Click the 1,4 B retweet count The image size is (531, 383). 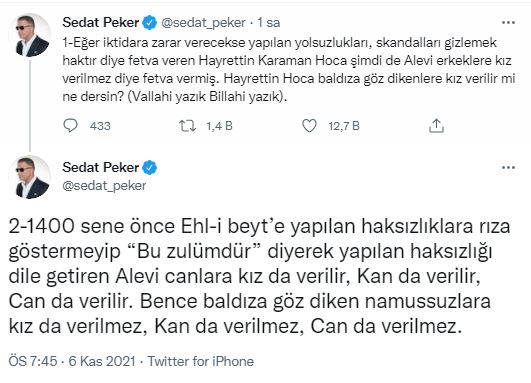(x=219, y=126)
